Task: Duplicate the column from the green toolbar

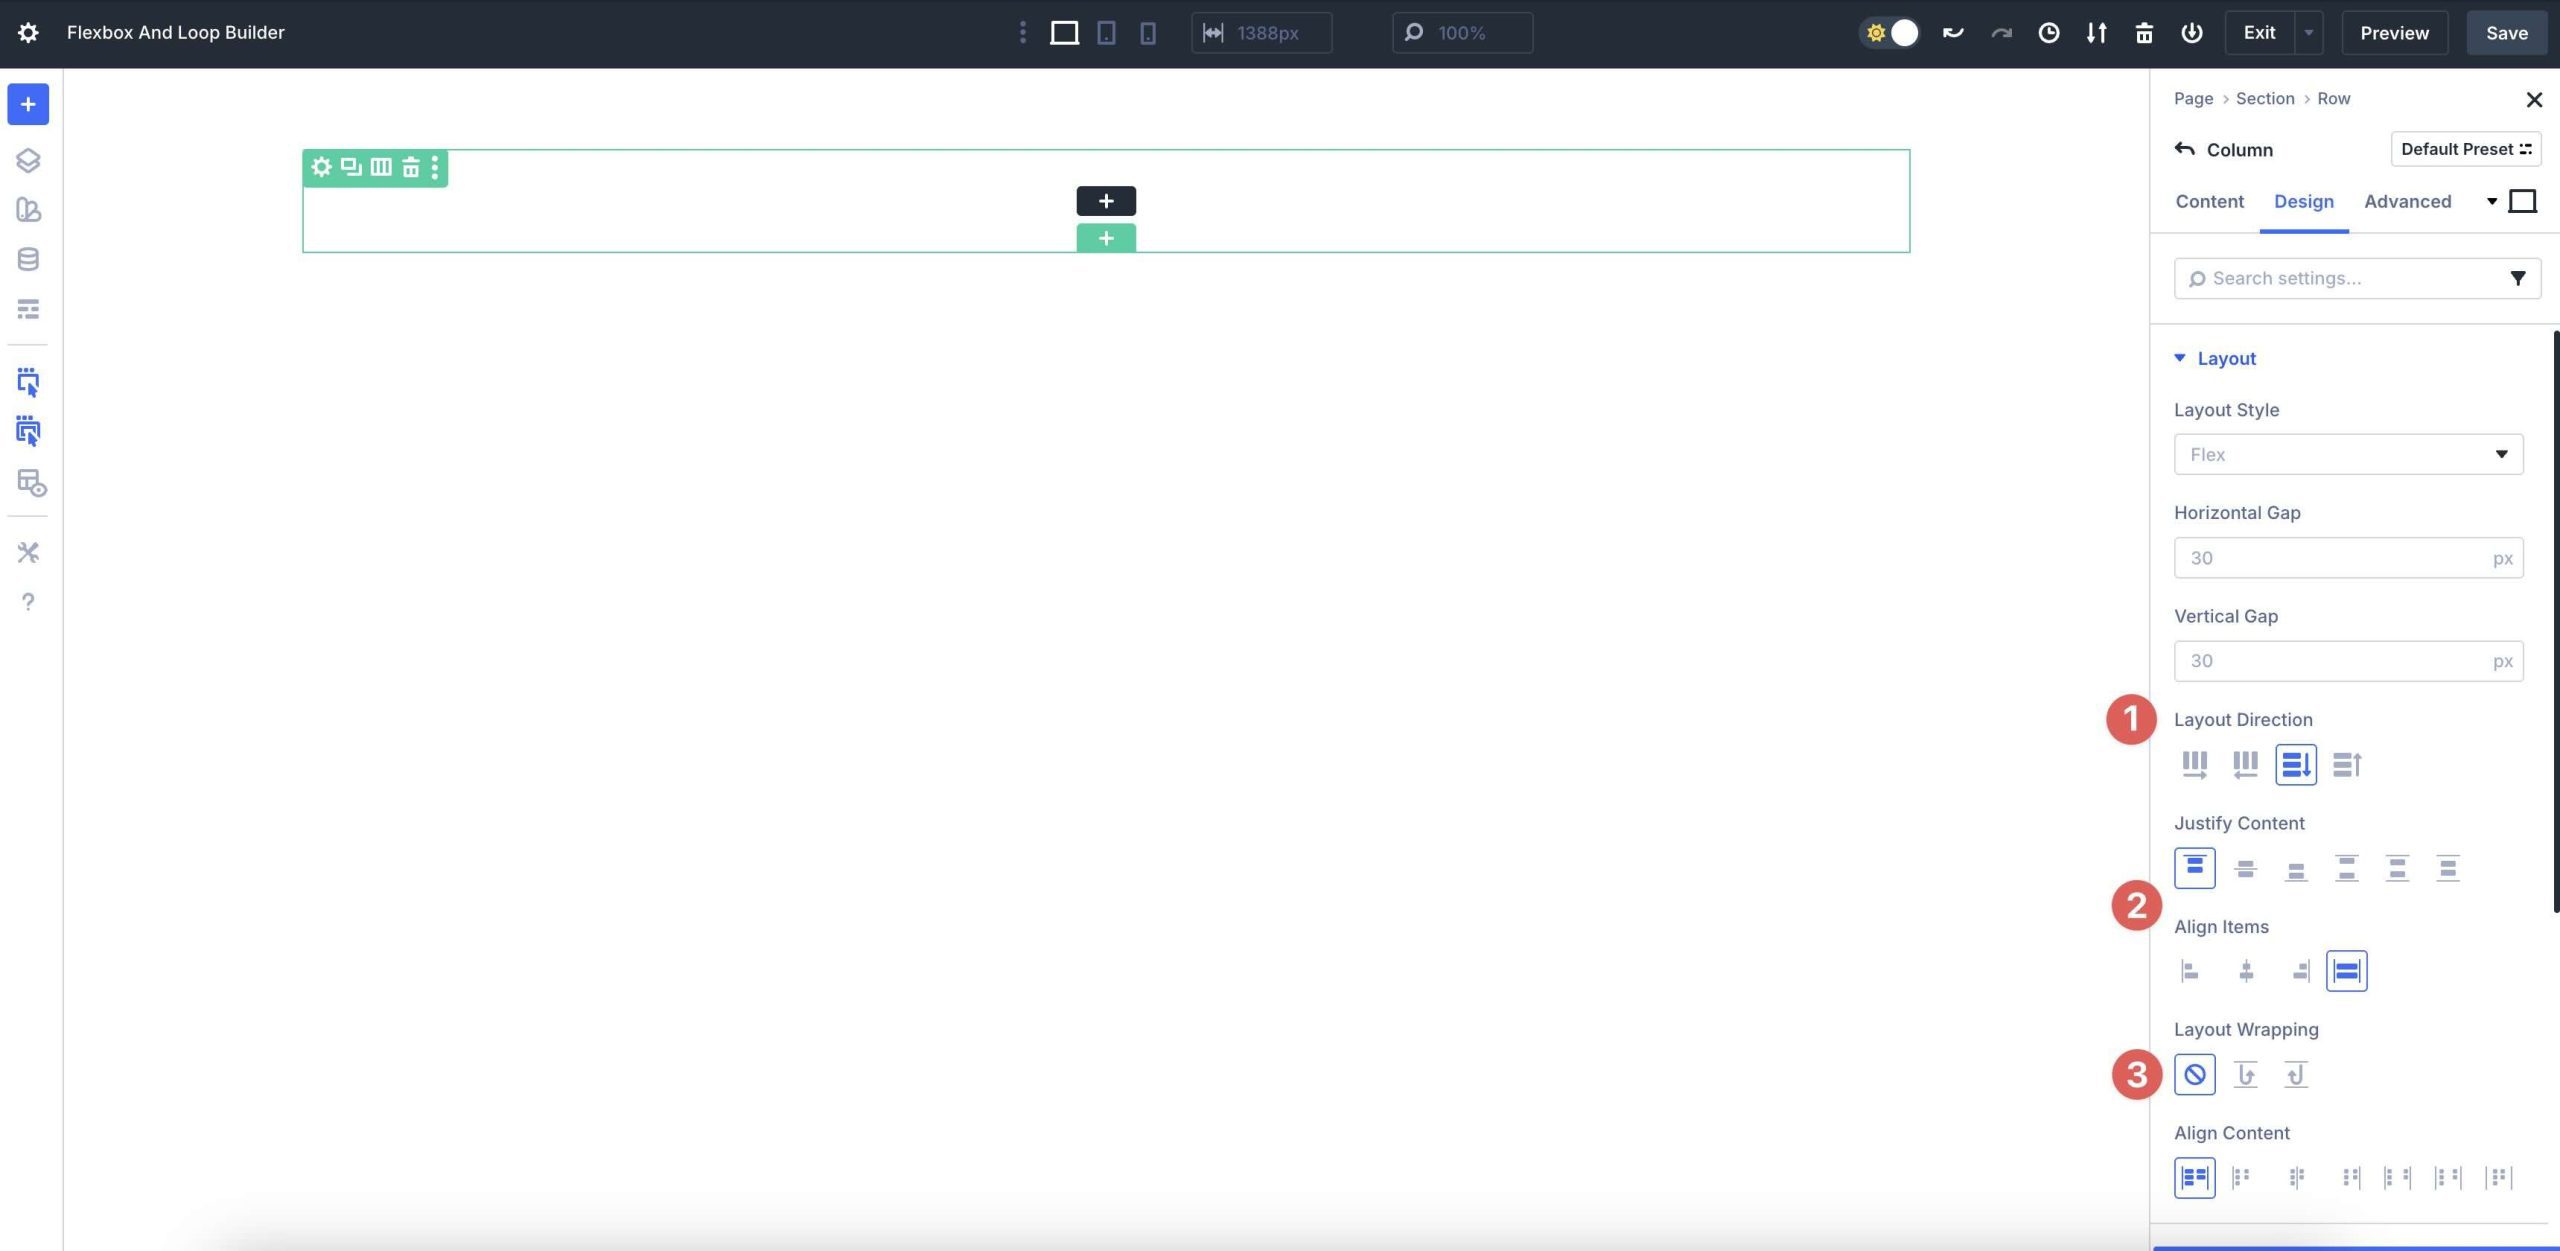Action: (x=349, y=167)
